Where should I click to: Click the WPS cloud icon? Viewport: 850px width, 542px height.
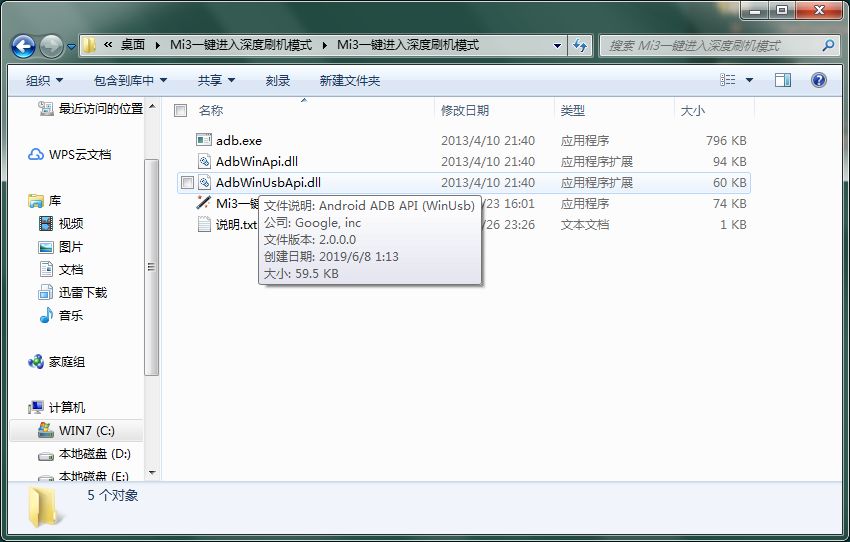tap(36, 154)
